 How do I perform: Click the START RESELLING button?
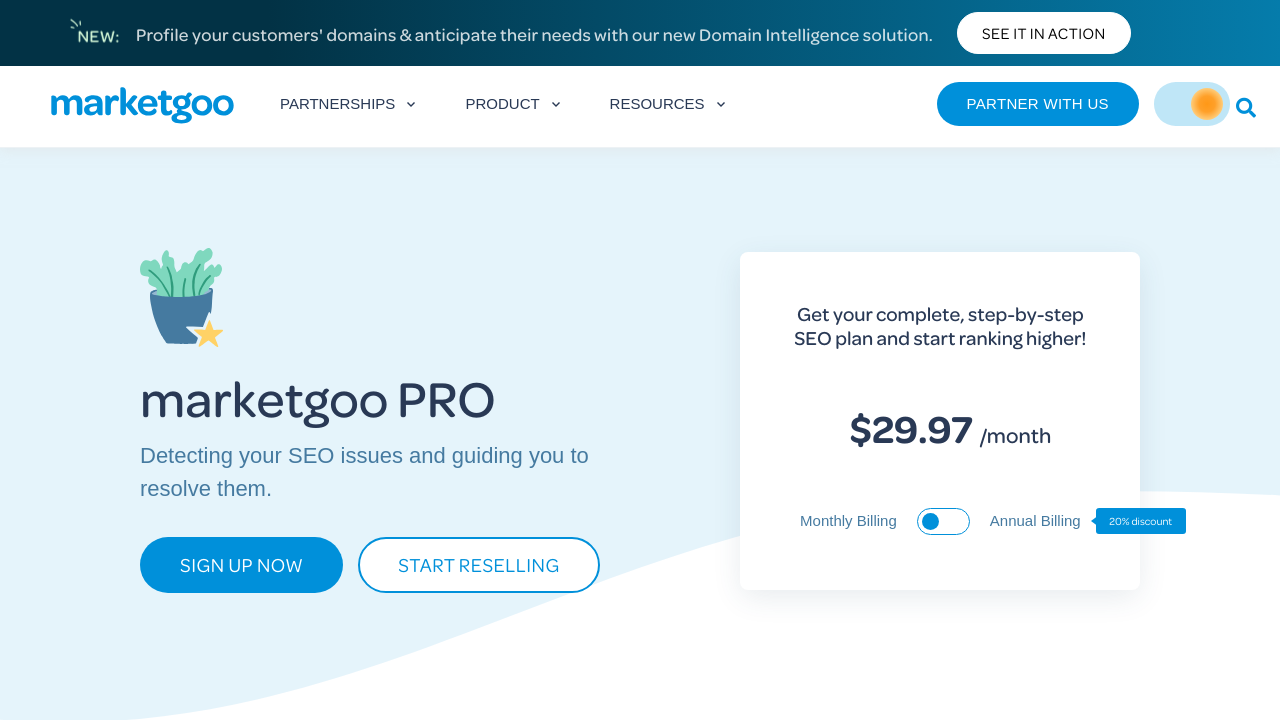tap(479, 565)
